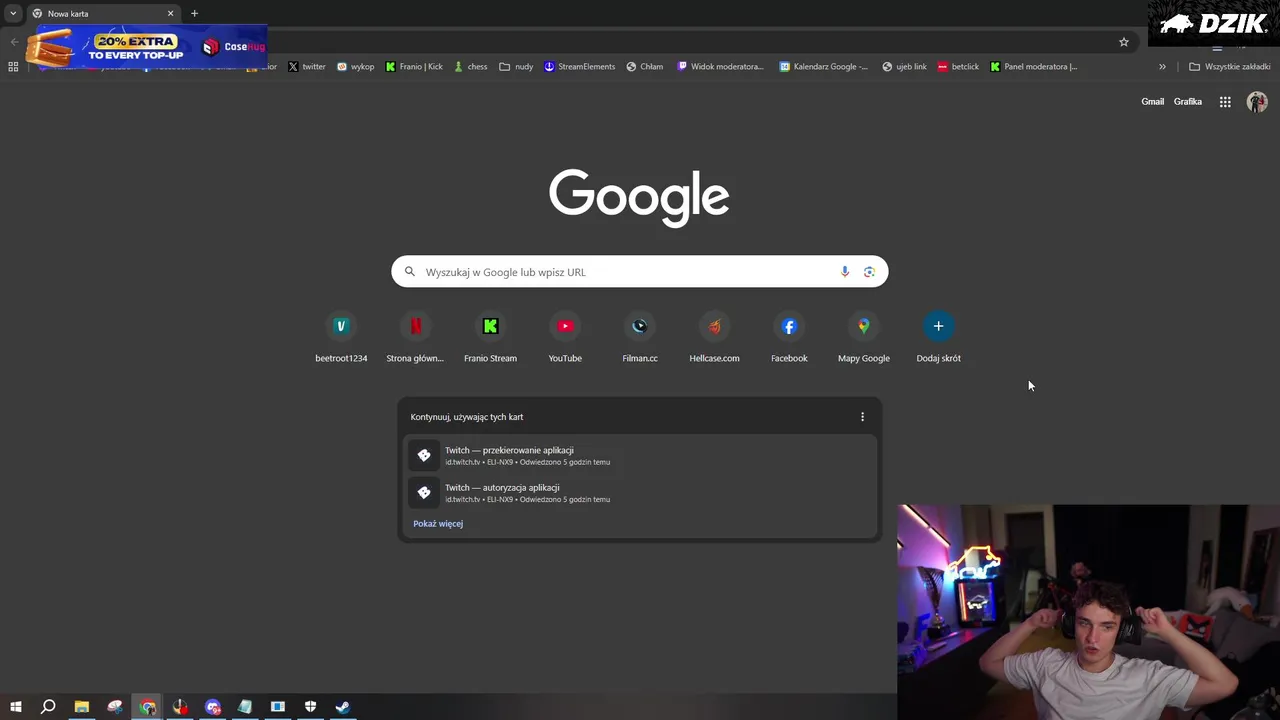The width and height of the screenshot is (1280, 720).
Task: Bookmark this page with the star icon
Action: click(x=1124, y=42)
